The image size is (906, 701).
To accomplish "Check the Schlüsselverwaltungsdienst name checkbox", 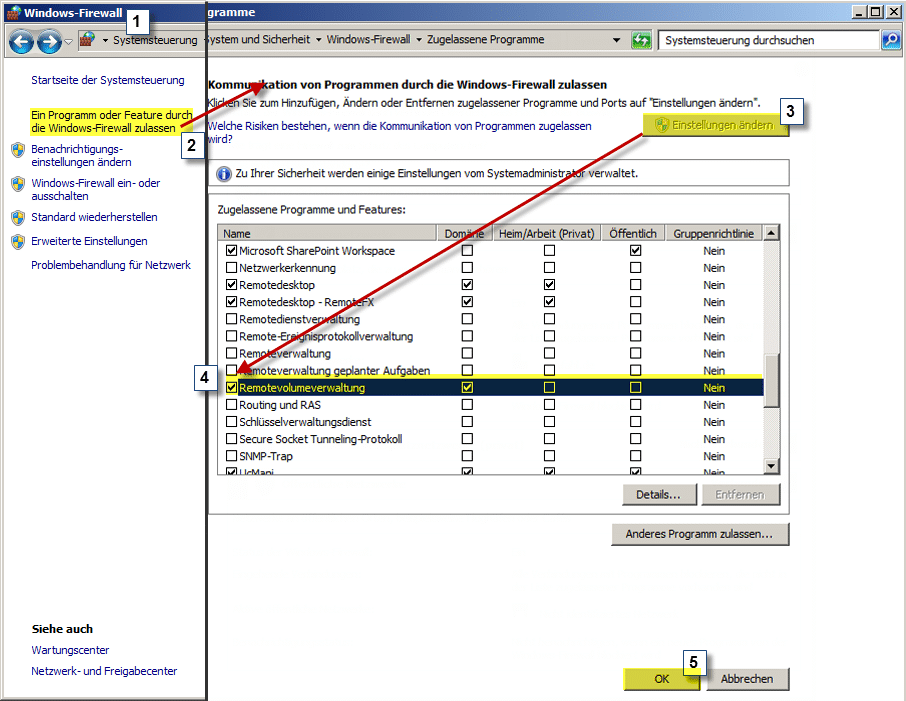I will (232, 422).
